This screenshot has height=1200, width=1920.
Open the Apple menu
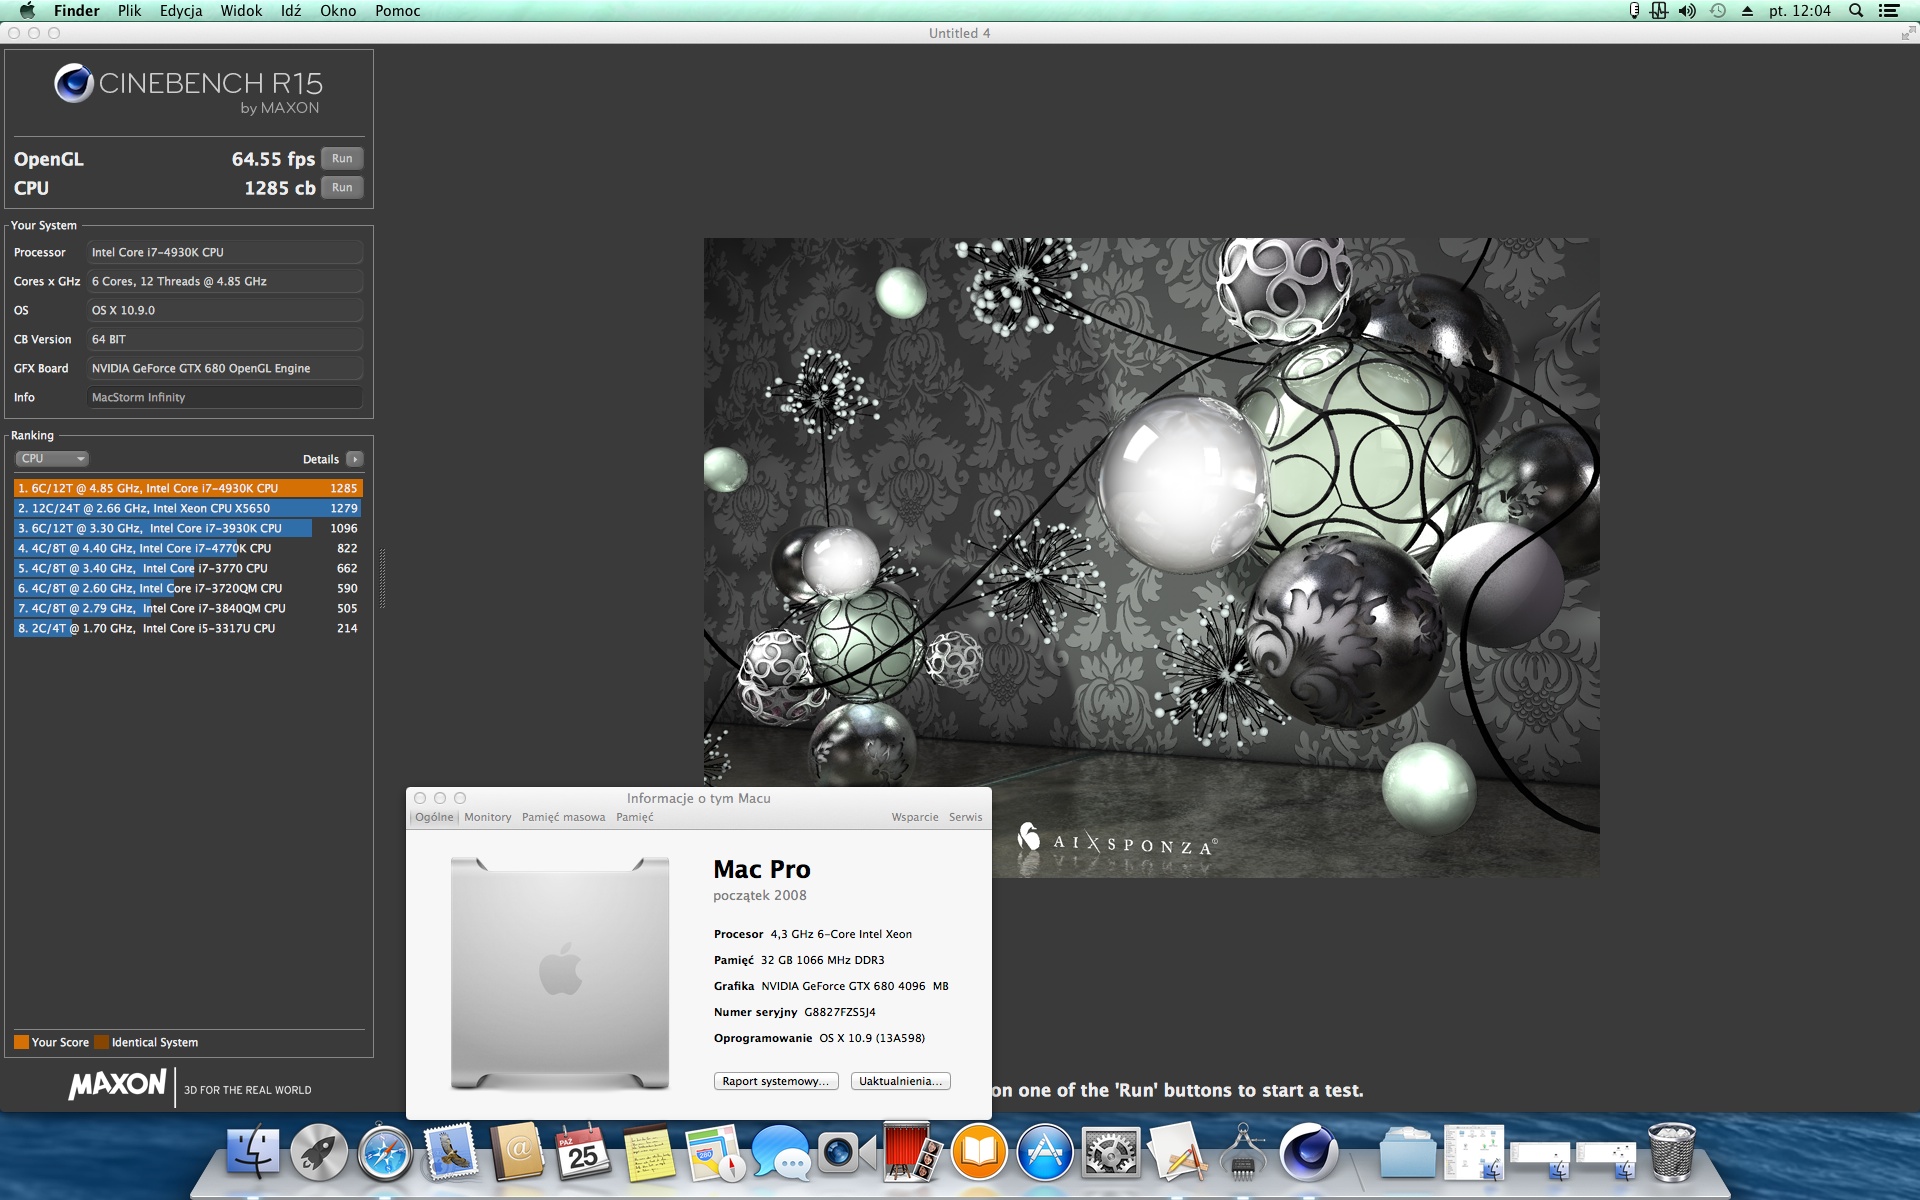27,11
